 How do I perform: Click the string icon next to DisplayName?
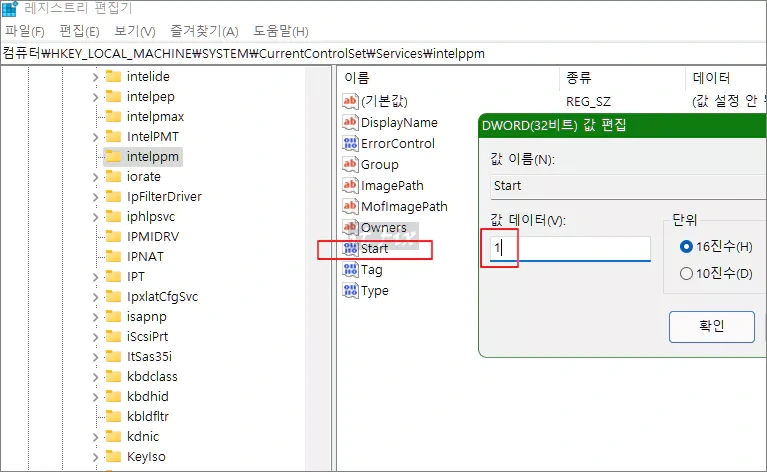pos(350,122)
